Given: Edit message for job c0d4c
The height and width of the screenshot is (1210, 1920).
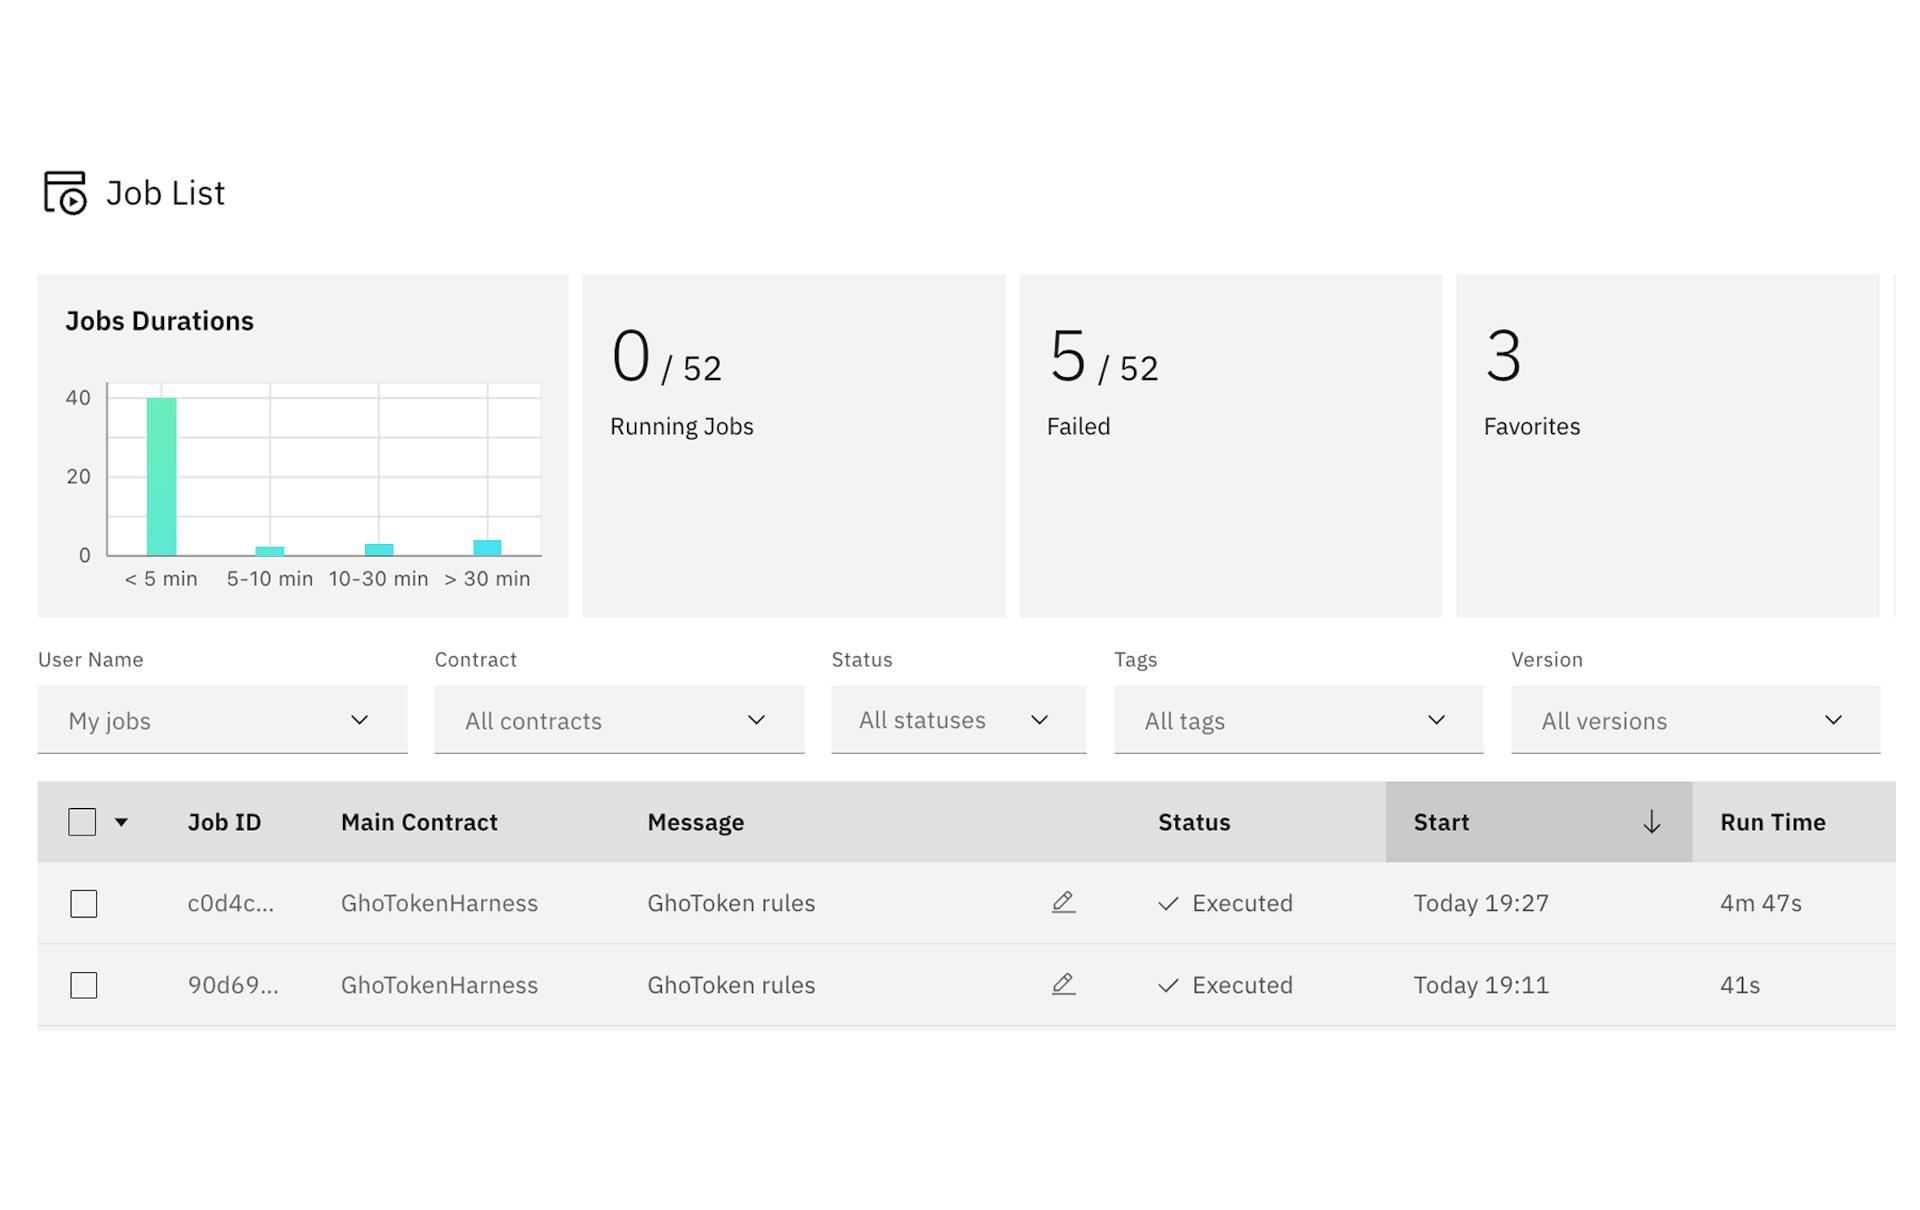Looking at the screenshot, I should [1063, 903].
